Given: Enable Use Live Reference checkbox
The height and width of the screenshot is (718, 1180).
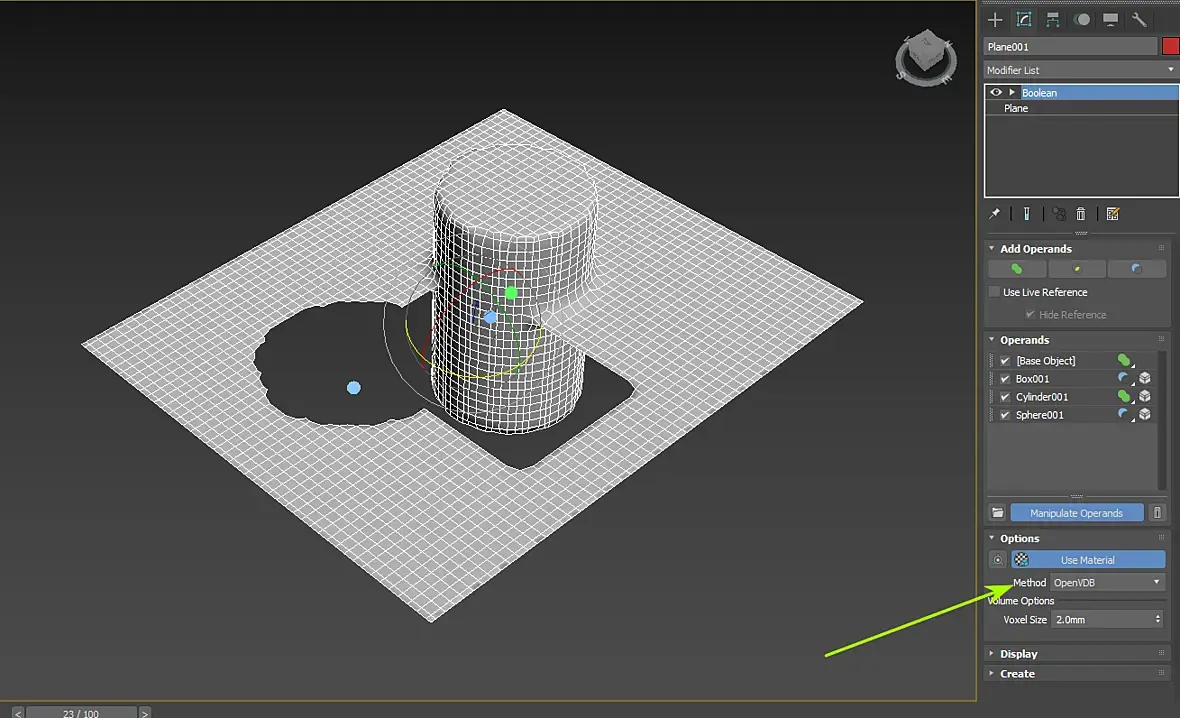Looking at the screenshot, I should (994, 292).
